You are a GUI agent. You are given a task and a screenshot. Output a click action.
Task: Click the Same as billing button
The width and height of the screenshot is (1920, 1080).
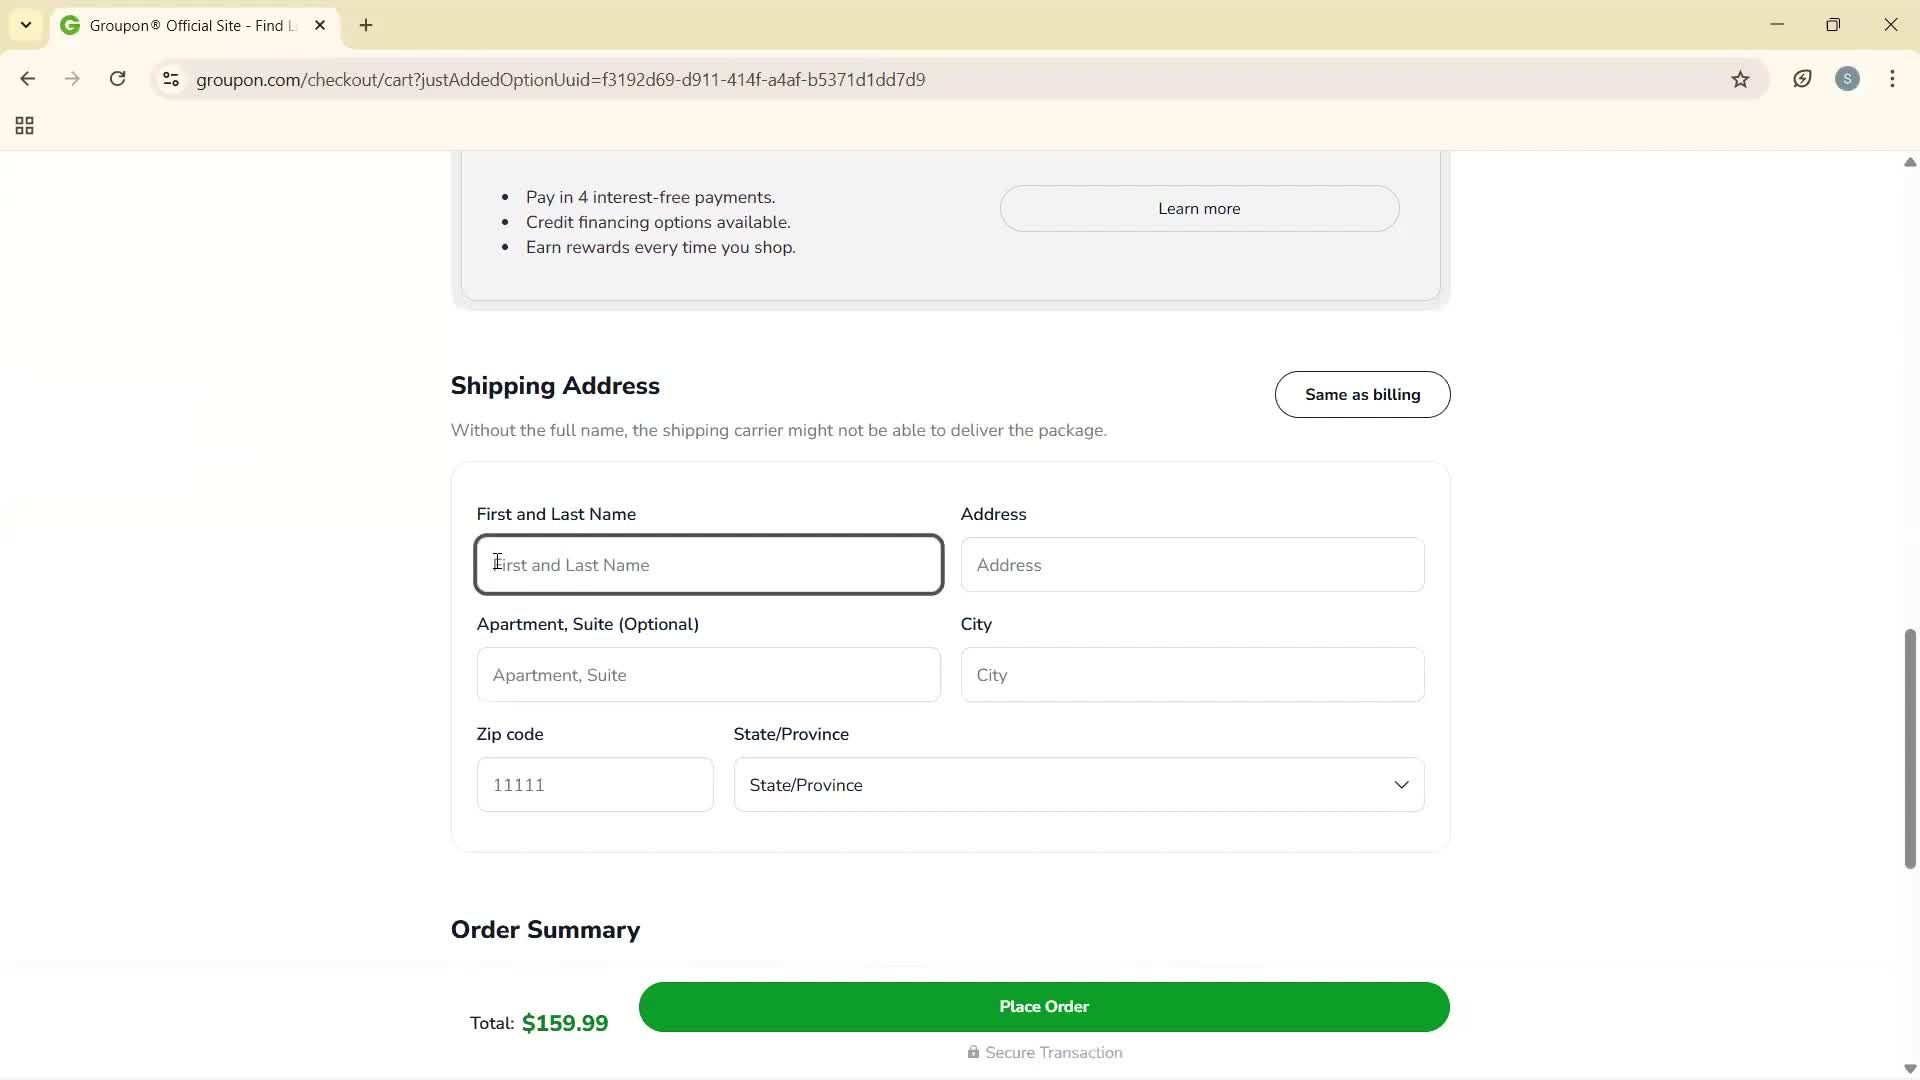point(1362,394)
